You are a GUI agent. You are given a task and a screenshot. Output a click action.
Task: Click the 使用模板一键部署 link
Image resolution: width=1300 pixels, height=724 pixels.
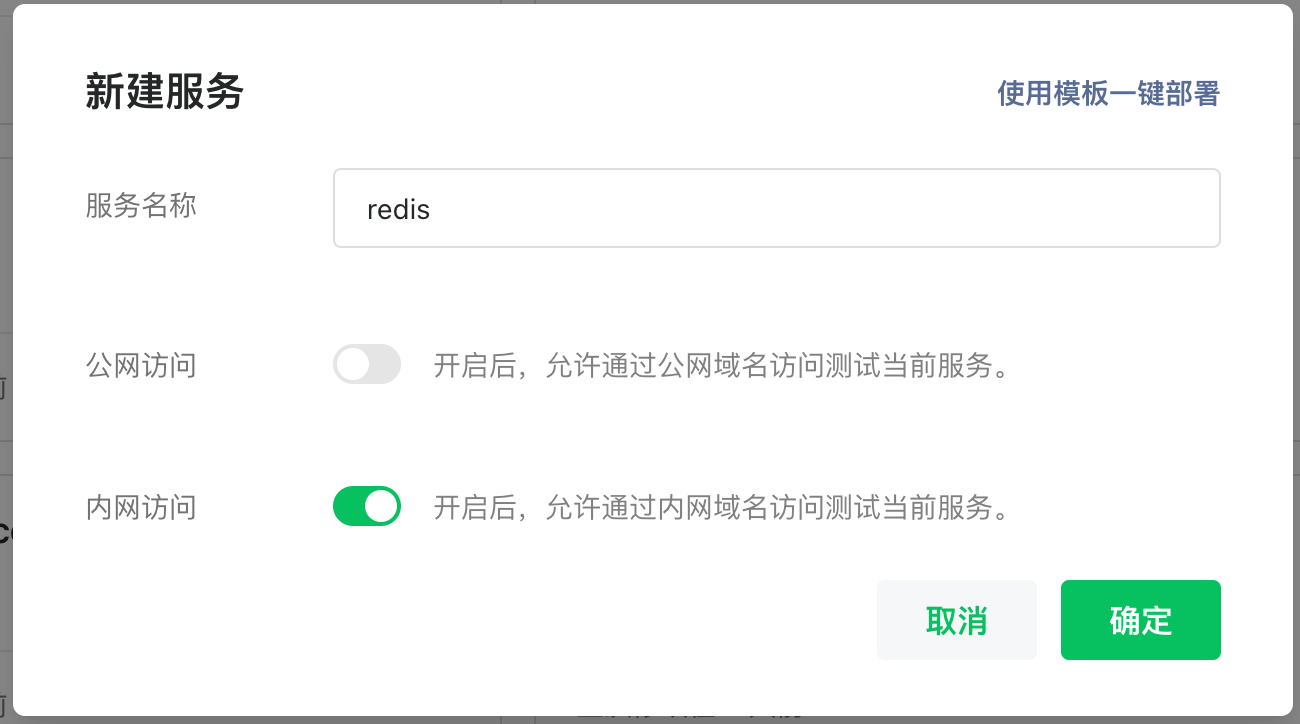(1108, 94)
